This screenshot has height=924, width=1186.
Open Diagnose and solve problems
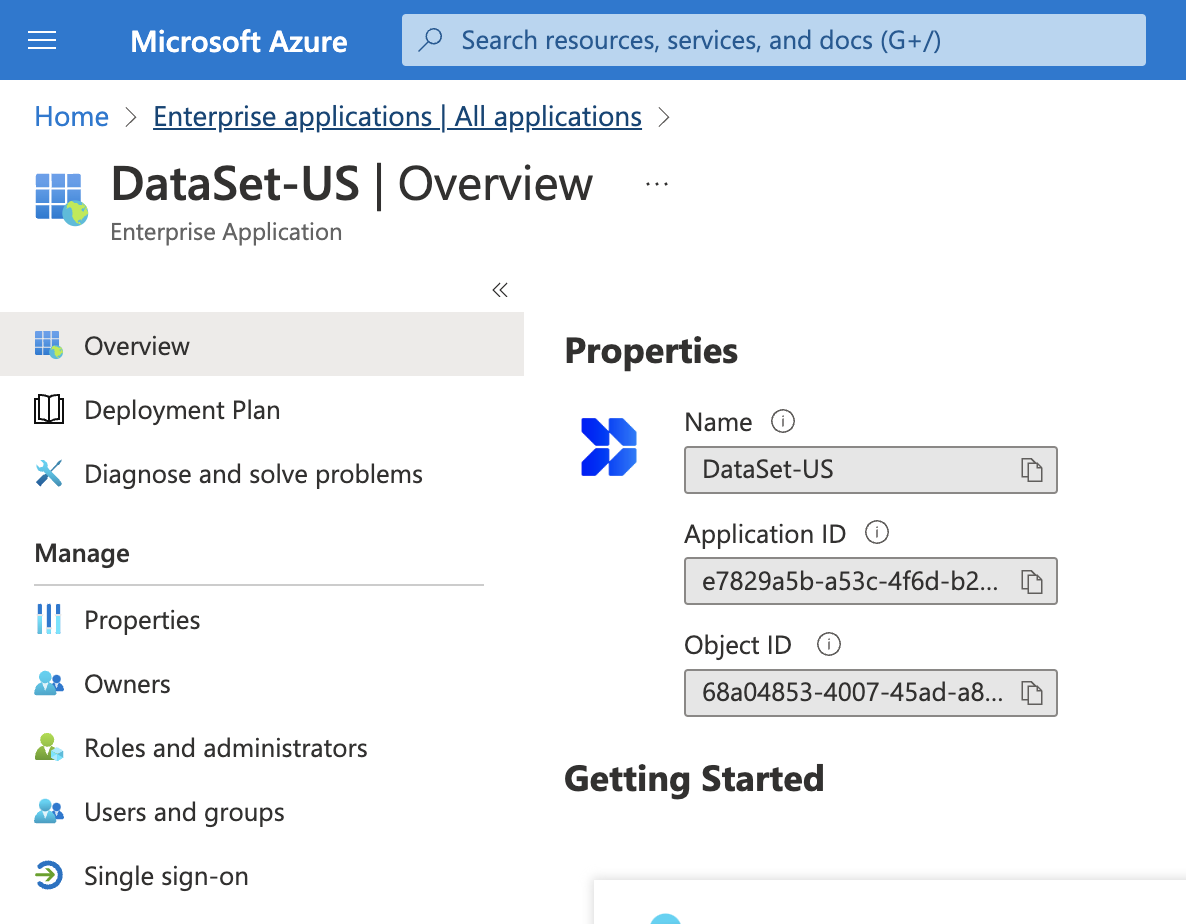[x=253, y=474]
